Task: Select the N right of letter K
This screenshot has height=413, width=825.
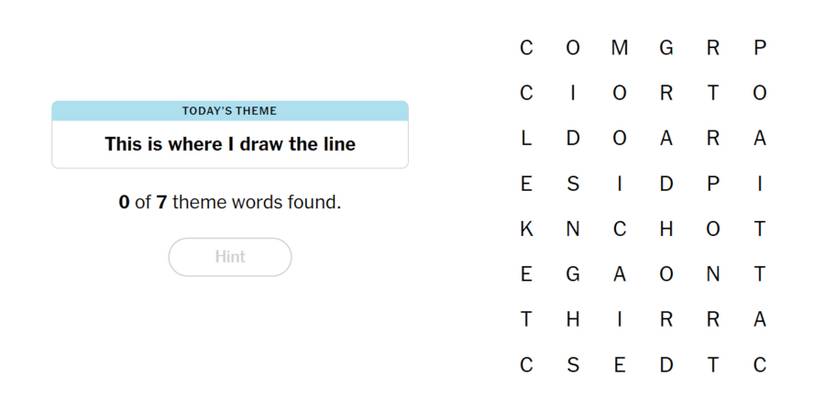Action: [573, 229]
